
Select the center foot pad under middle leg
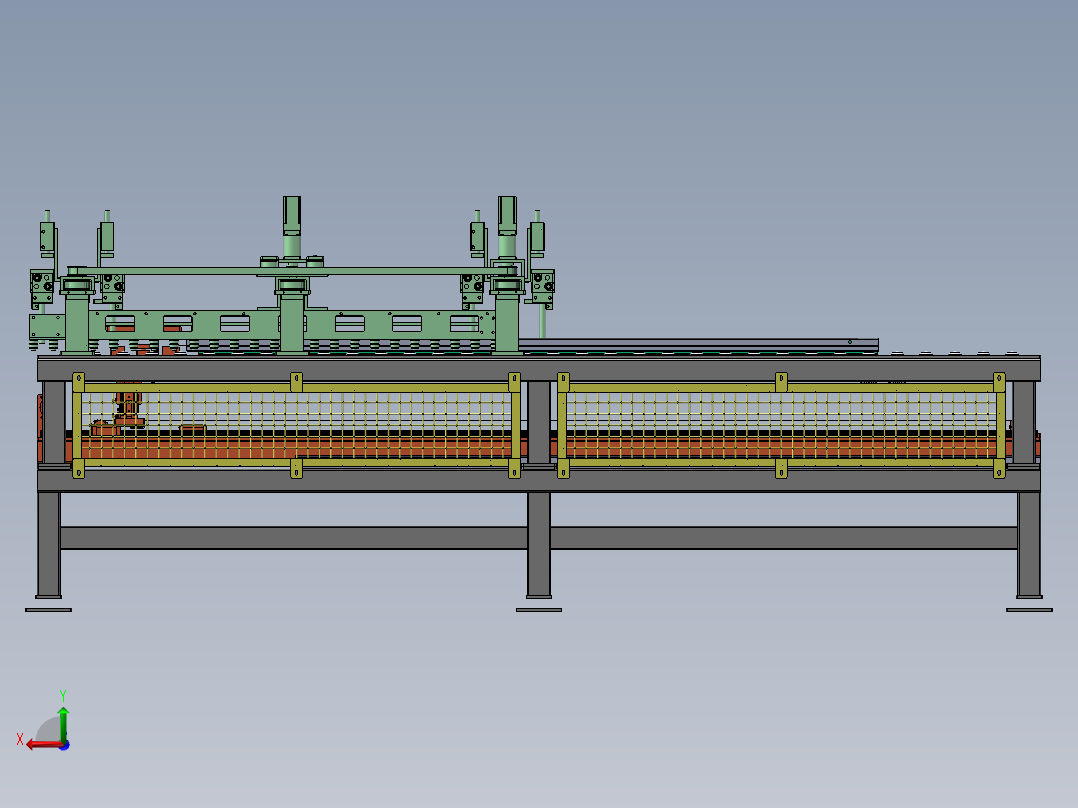[x=539, y=609]
